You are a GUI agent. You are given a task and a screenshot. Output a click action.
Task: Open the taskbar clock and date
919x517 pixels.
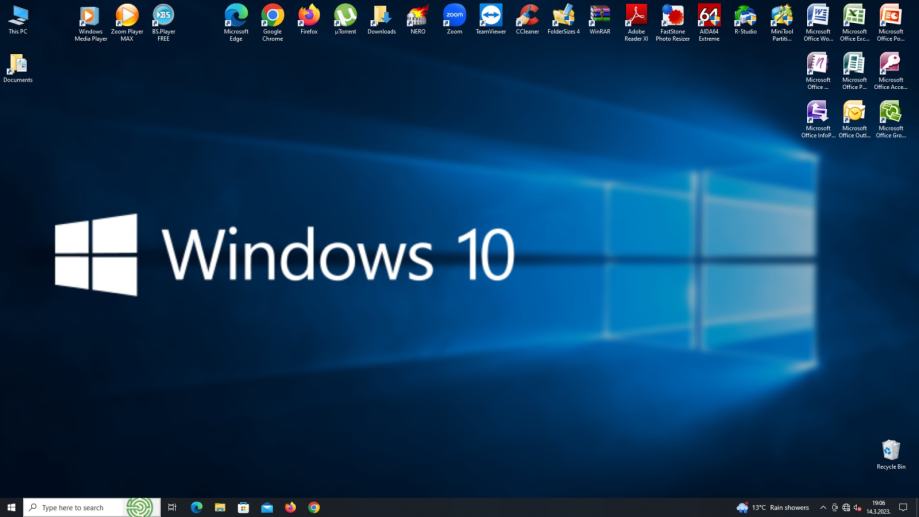point(878,507)
